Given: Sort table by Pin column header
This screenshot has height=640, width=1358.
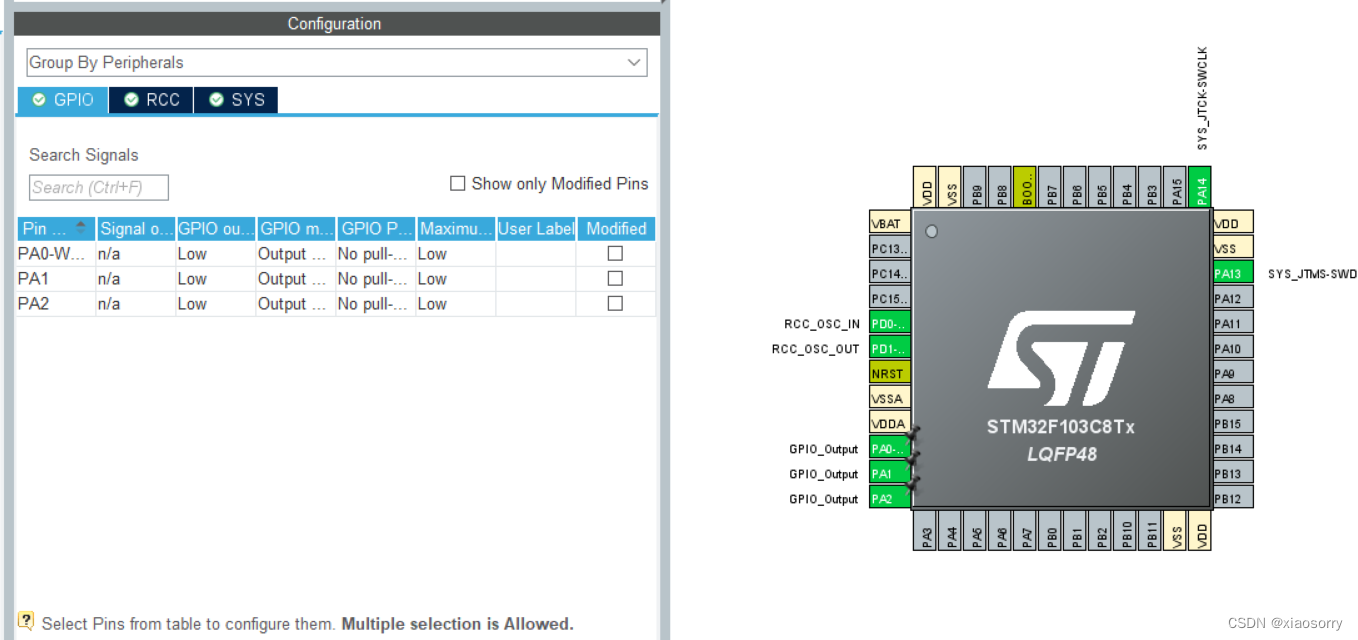Looking at the screenshot, I should point(56,229).
